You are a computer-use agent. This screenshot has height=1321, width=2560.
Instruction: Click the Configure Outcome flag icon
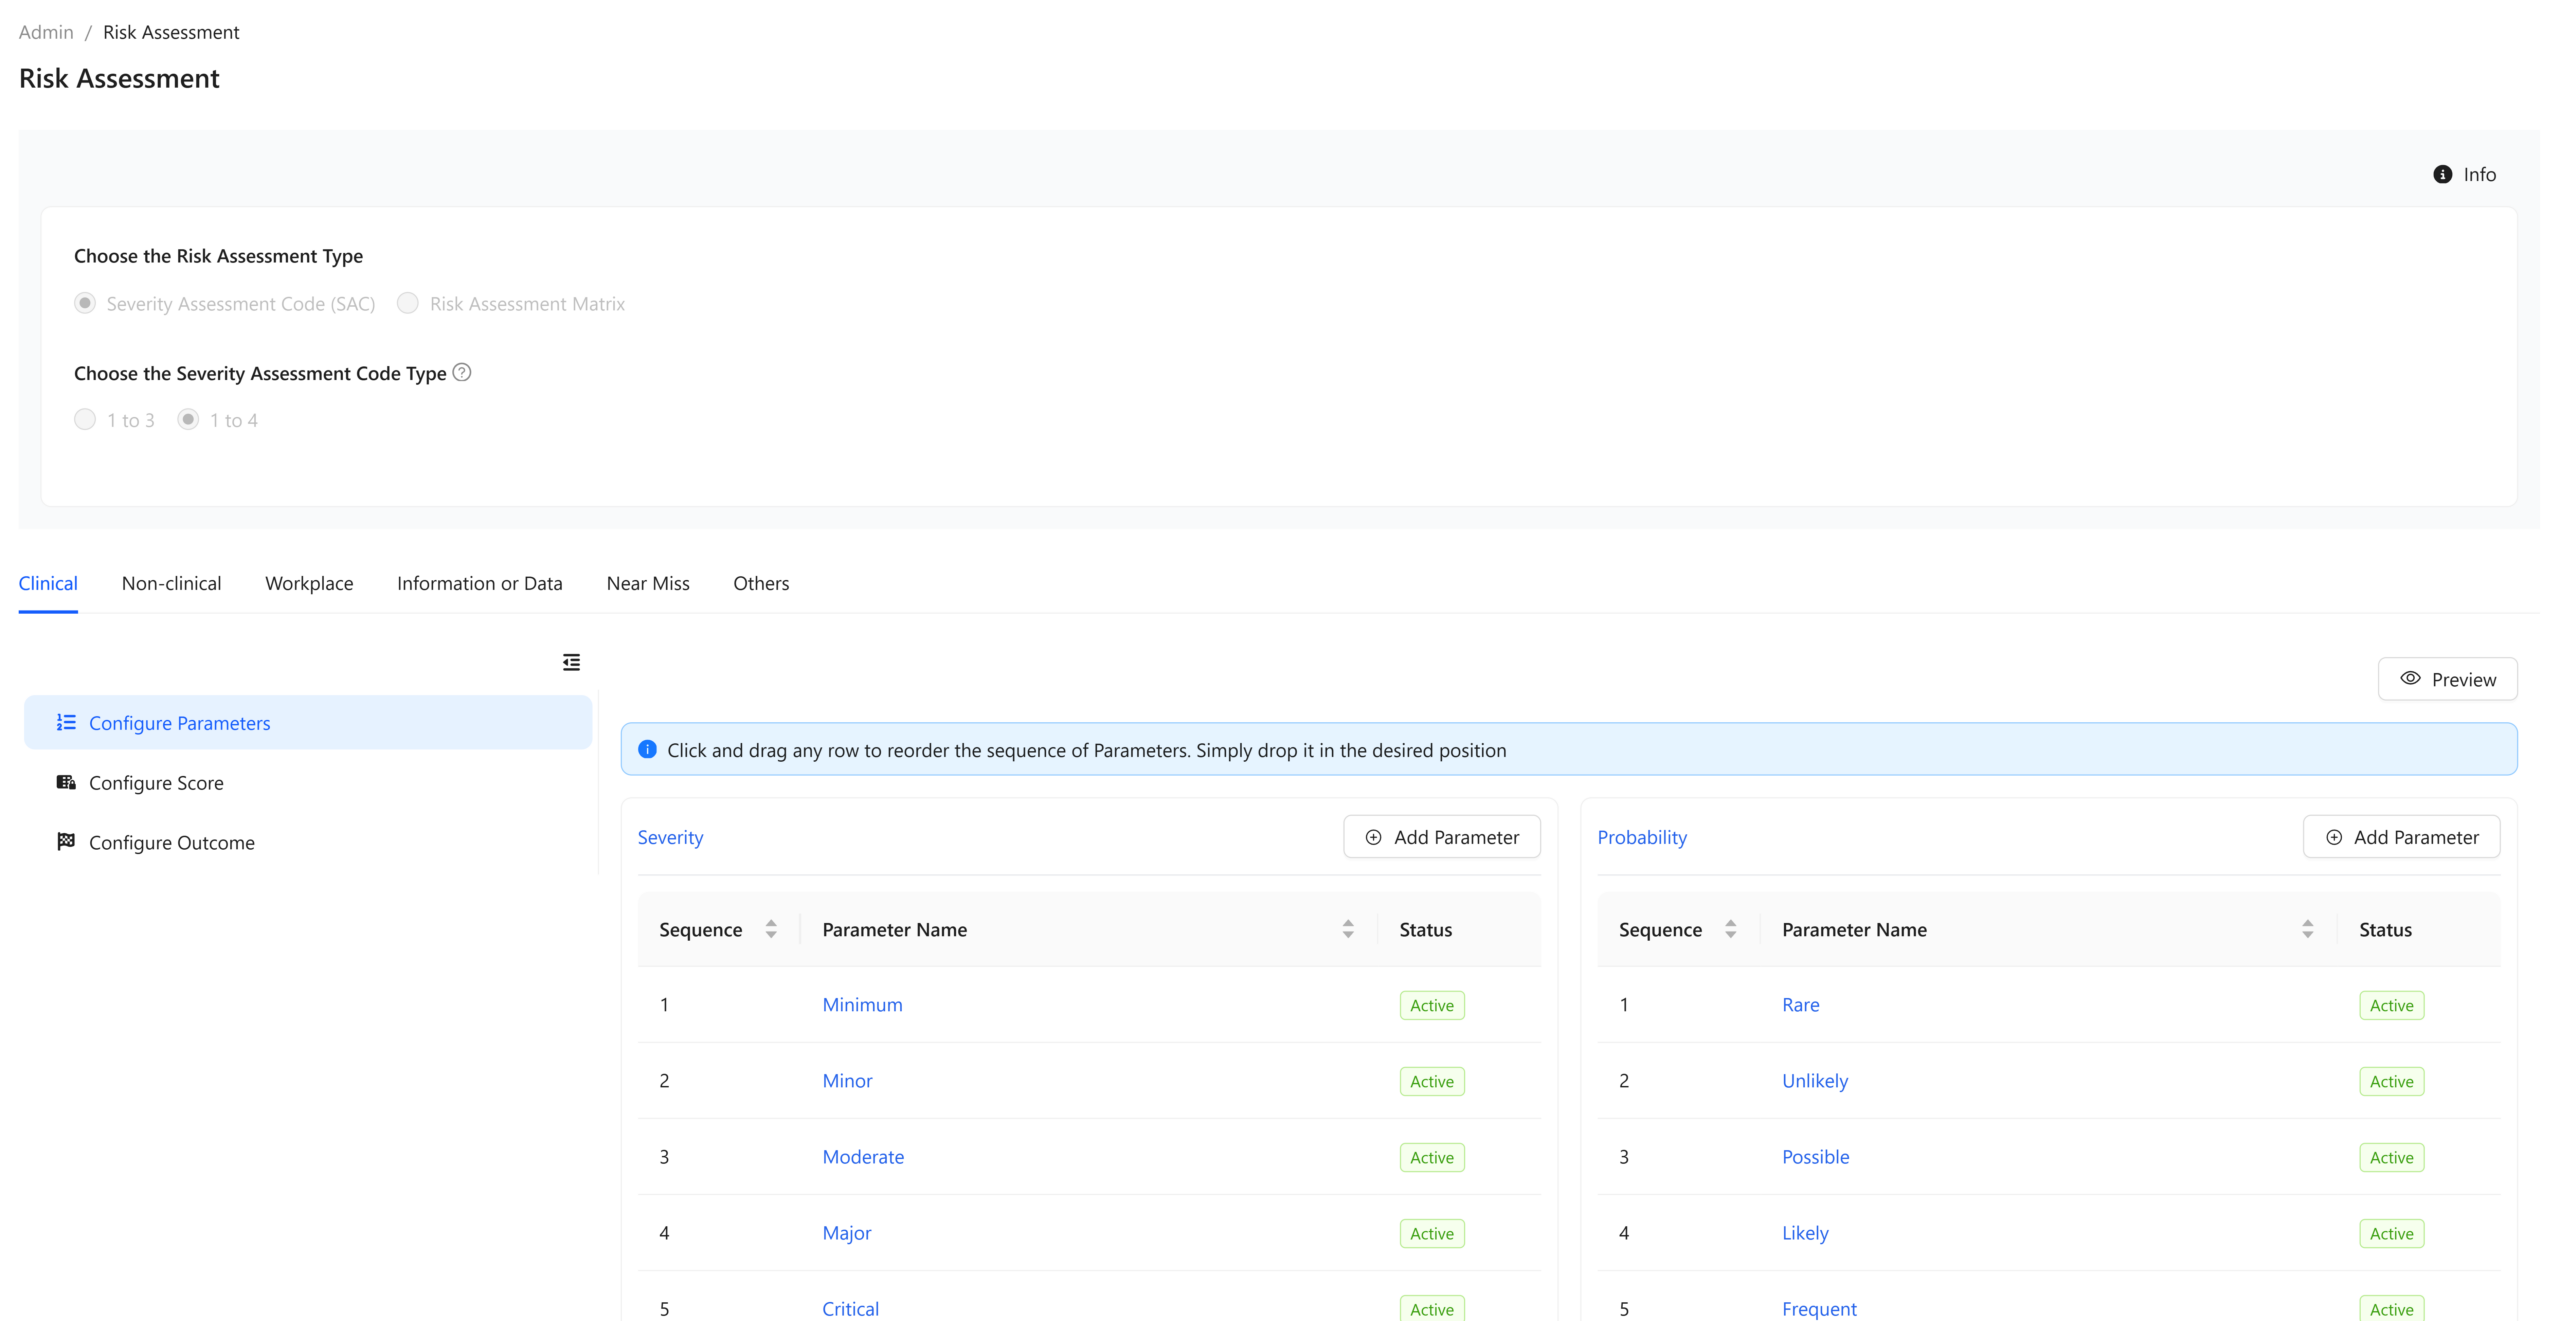pyautogui.click(x=66, y=842)
